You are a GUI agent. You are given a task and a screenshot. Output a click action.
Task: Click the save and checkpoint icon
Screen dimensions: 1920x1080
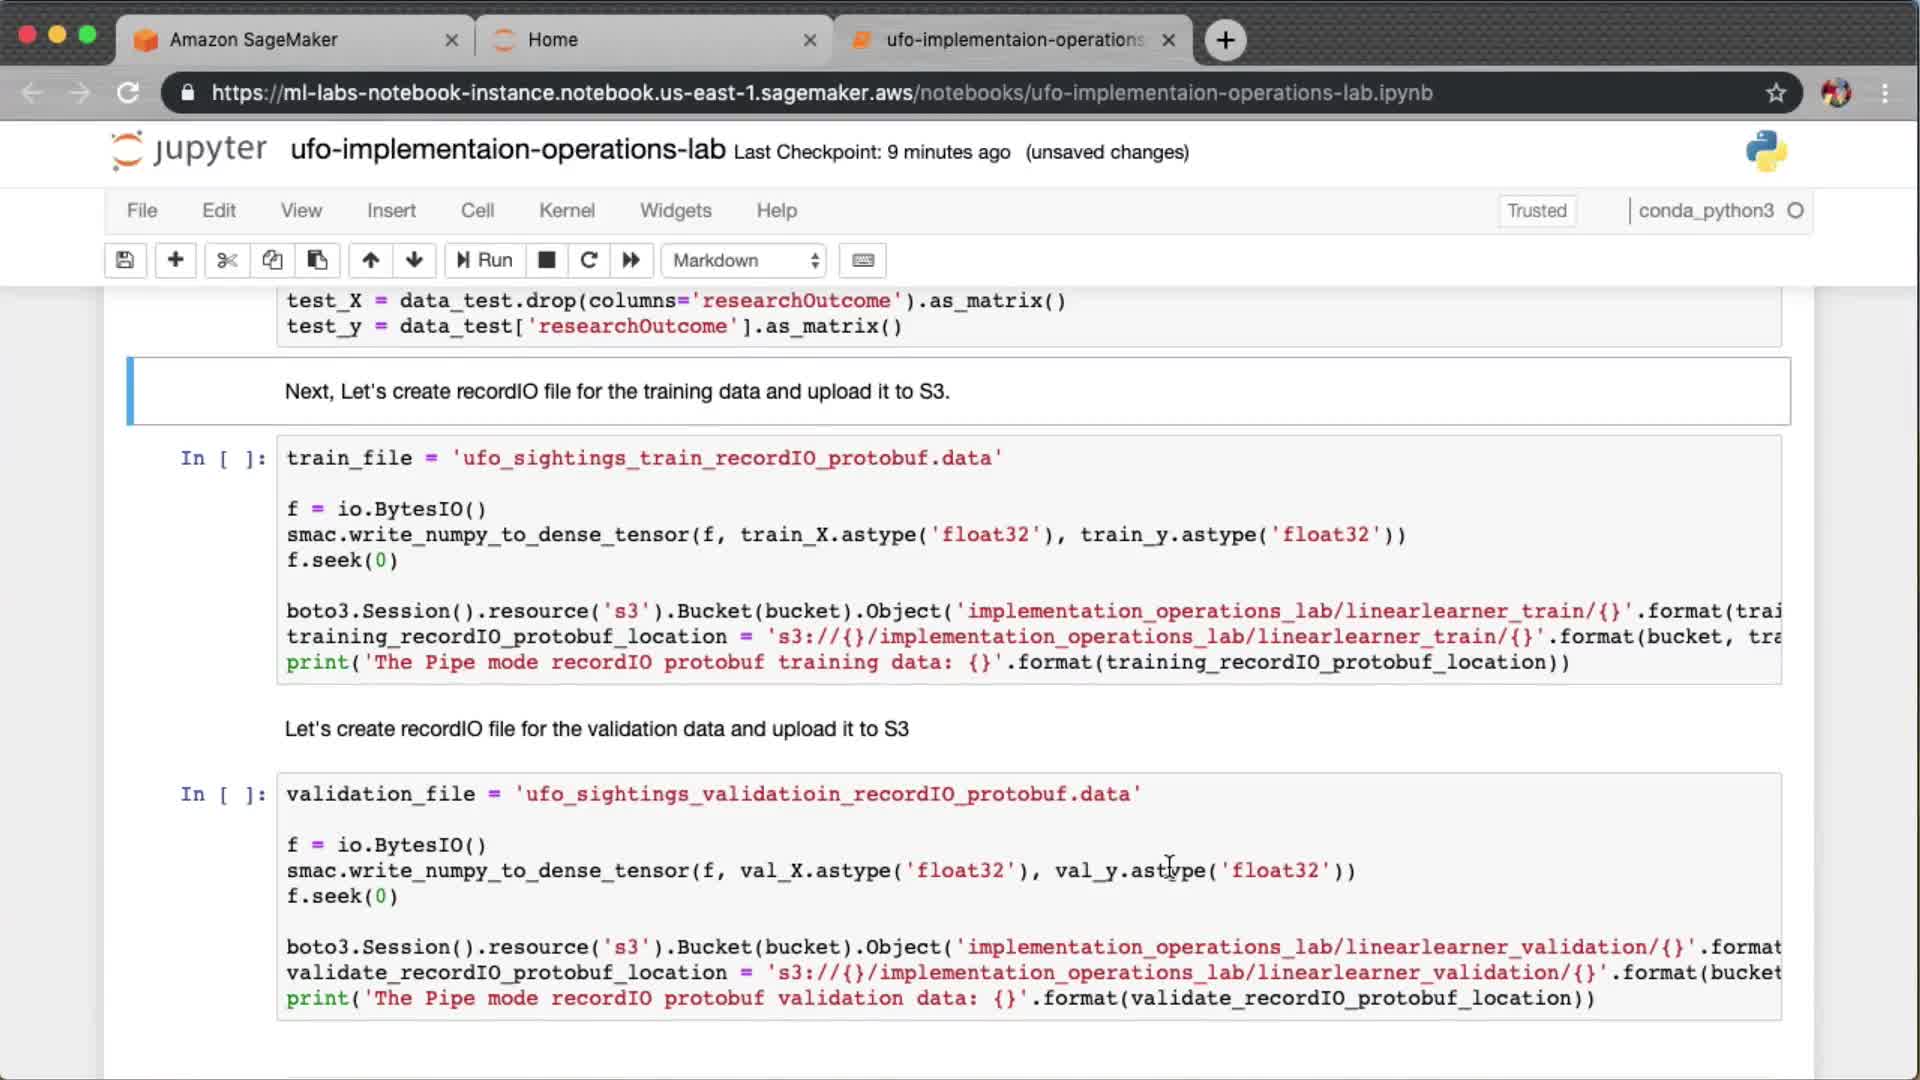click(125, 260)
